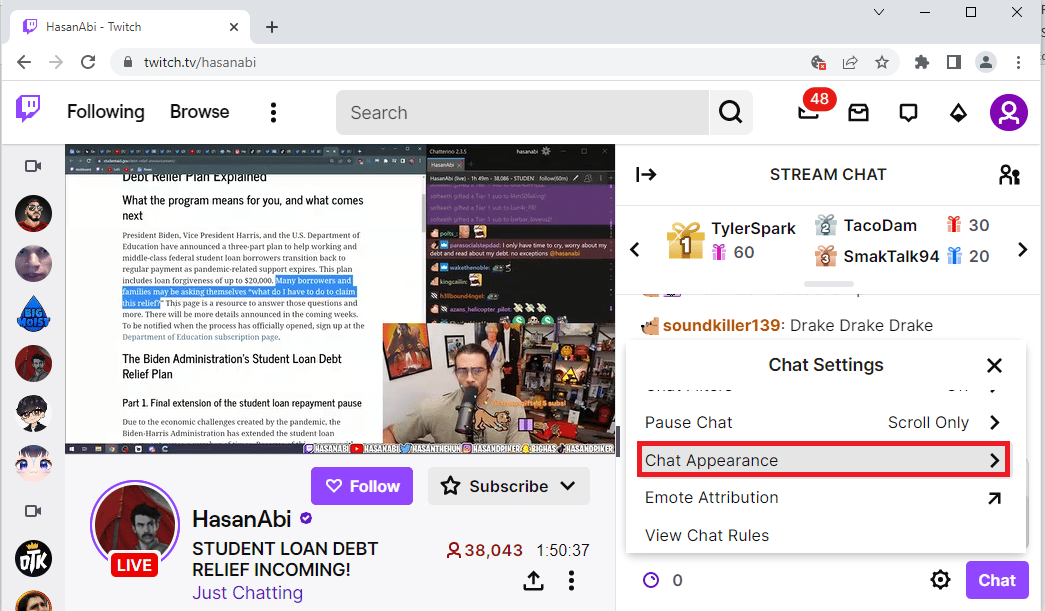Click the purple Chat send button
This screenshot has width=1045, height=611.
(x=997, y=580)
